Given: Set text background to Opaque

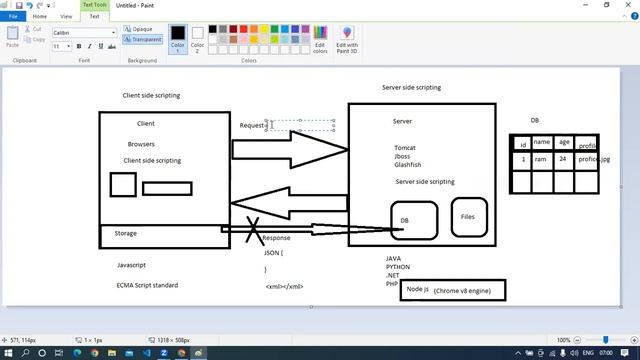Looking at the screenshot, I should (138, 29).
